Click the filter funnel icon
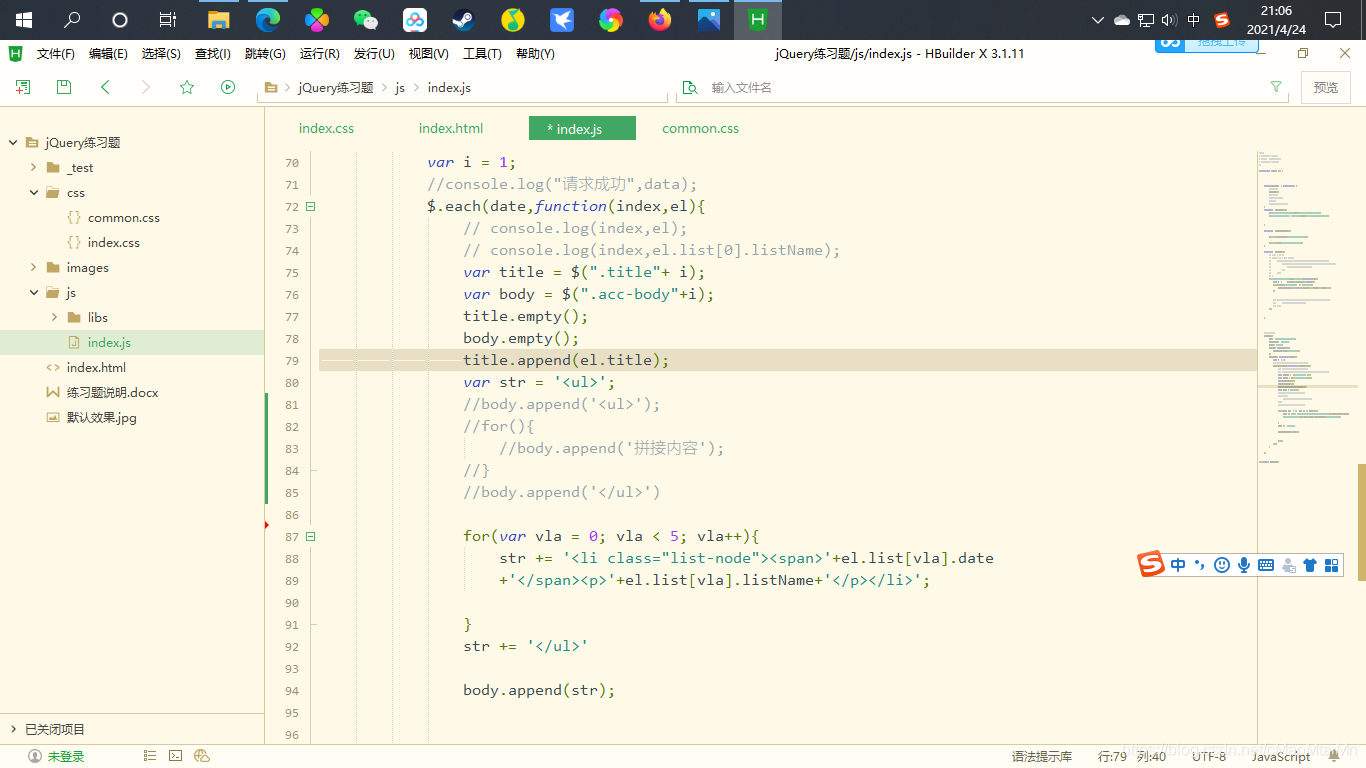This screenshot has width=1366, height=768. pos(1276,87)
